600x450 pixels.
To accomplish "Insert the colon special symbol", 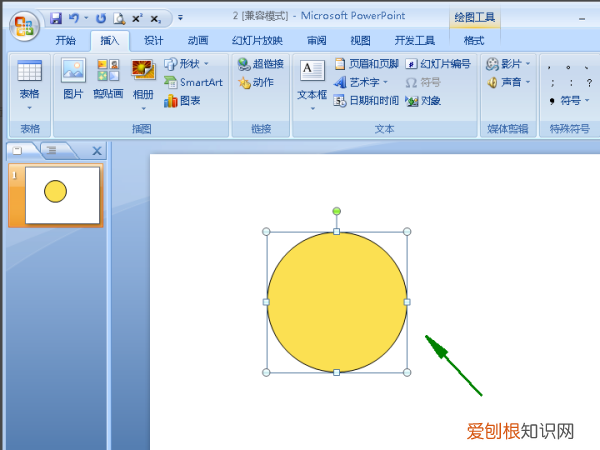I will pos(571,82).
